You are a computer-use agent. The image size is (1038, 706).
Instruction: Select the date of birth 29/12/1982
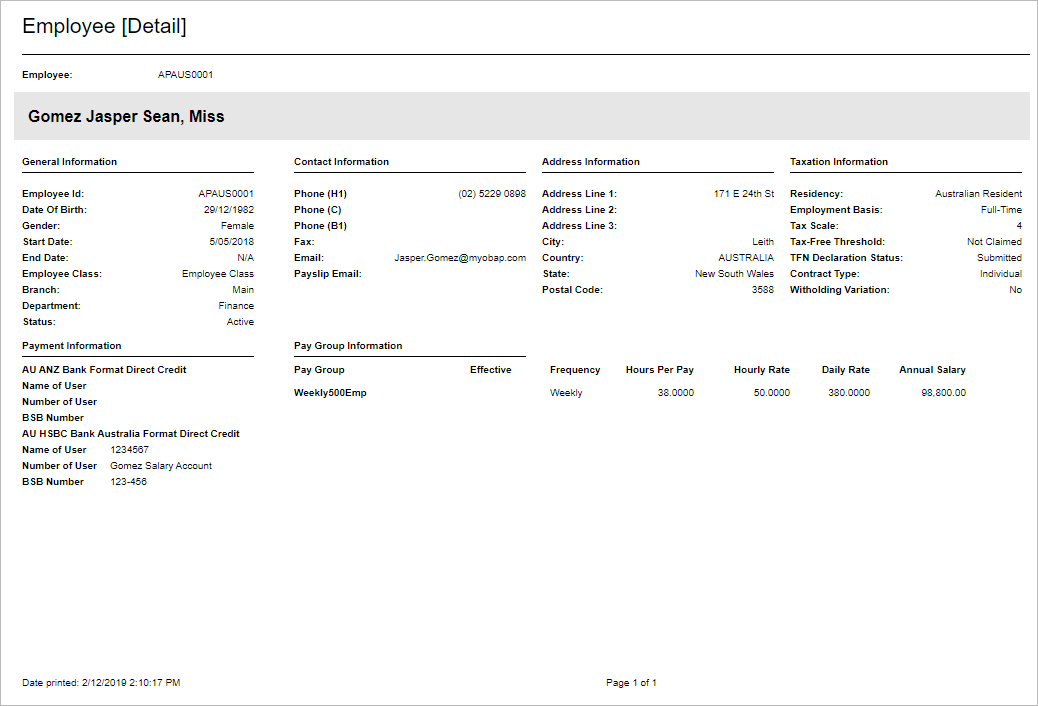(228, 210)
